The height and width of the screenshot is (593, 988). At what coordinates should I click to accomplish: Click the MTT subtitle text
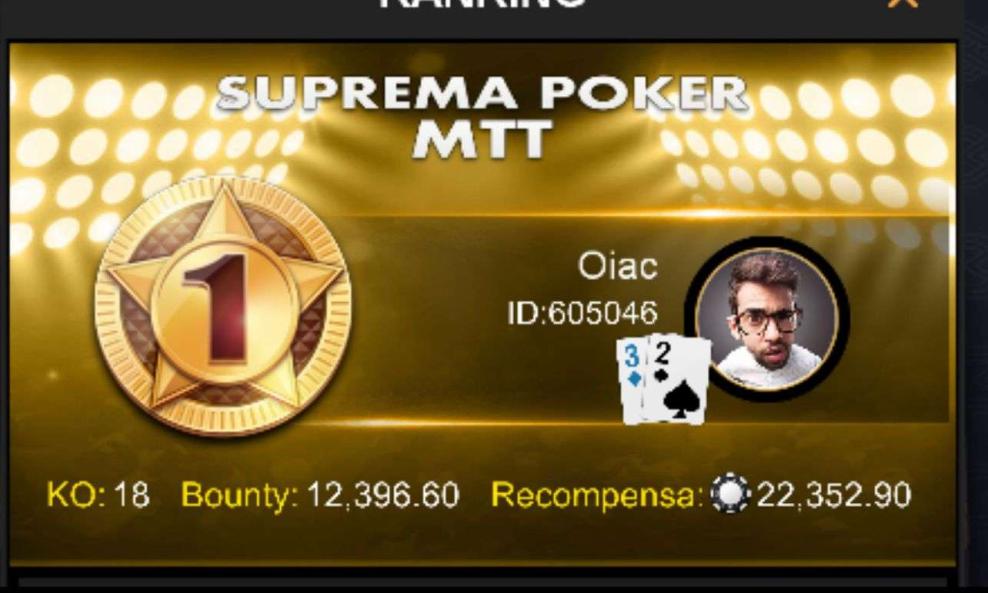[483, 139]
